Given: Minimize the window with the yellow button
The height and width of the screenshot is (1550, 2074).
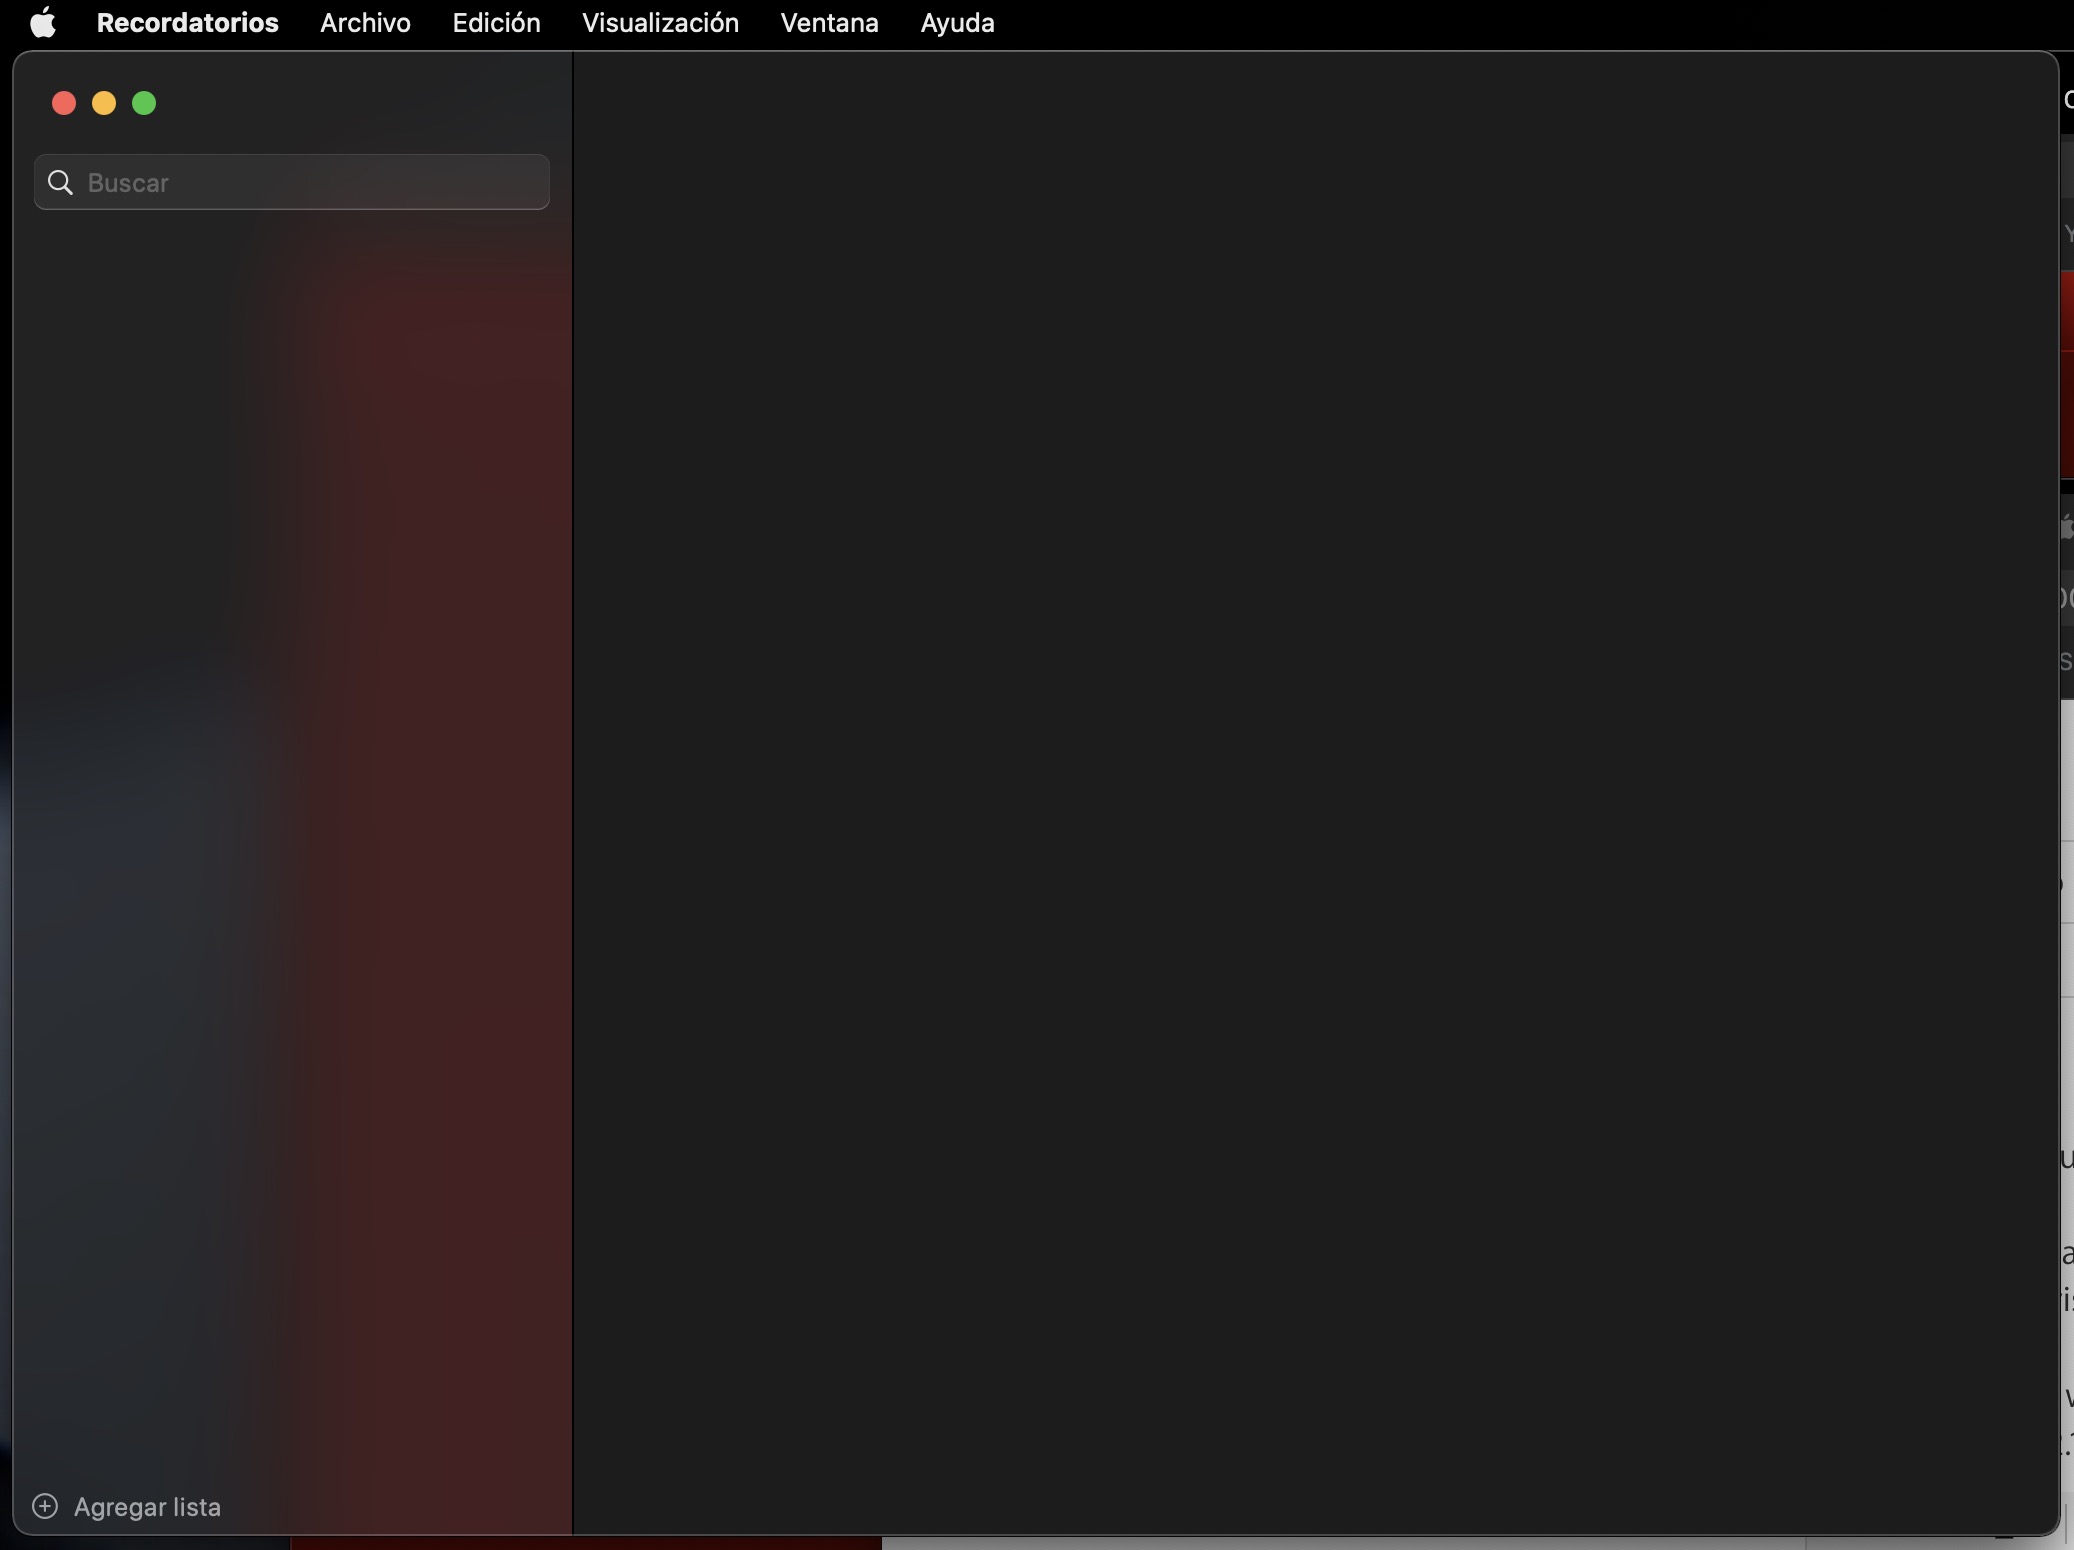Looking at the screenshot, I should pyautogui.click(x=104, y=103).
